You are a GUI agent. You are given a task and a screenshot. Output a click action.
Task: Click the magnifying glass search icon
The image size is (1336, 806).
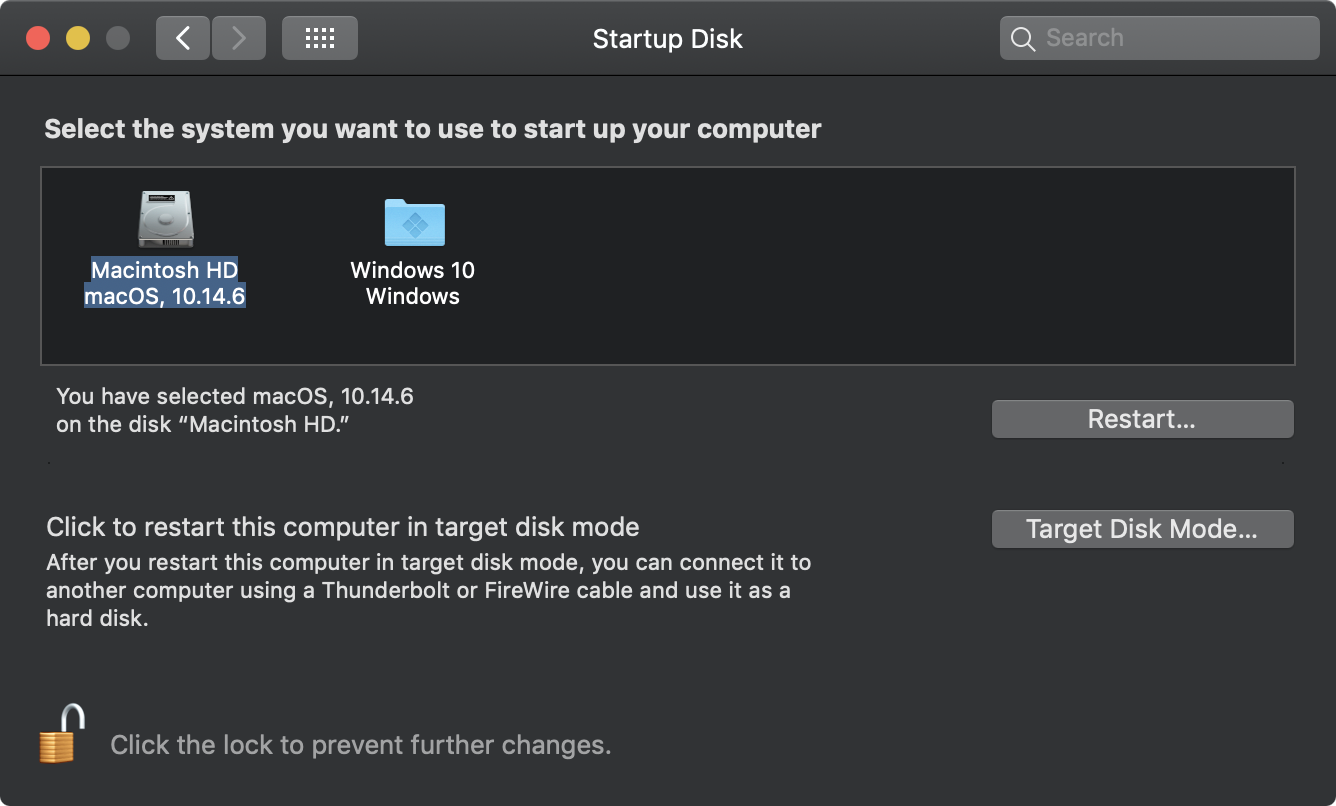pyautogui.click(x=1022, y=39)
